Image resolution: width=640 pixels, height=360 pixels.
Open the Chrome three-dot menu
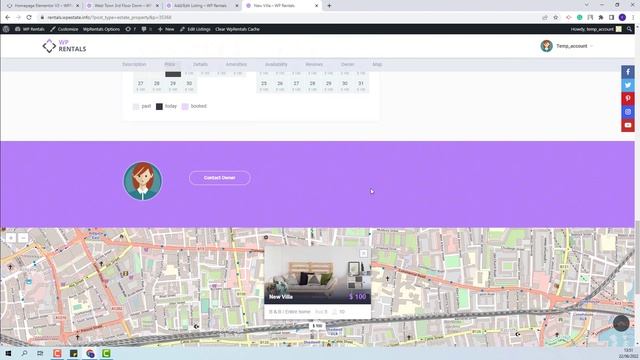pos(633,17)
